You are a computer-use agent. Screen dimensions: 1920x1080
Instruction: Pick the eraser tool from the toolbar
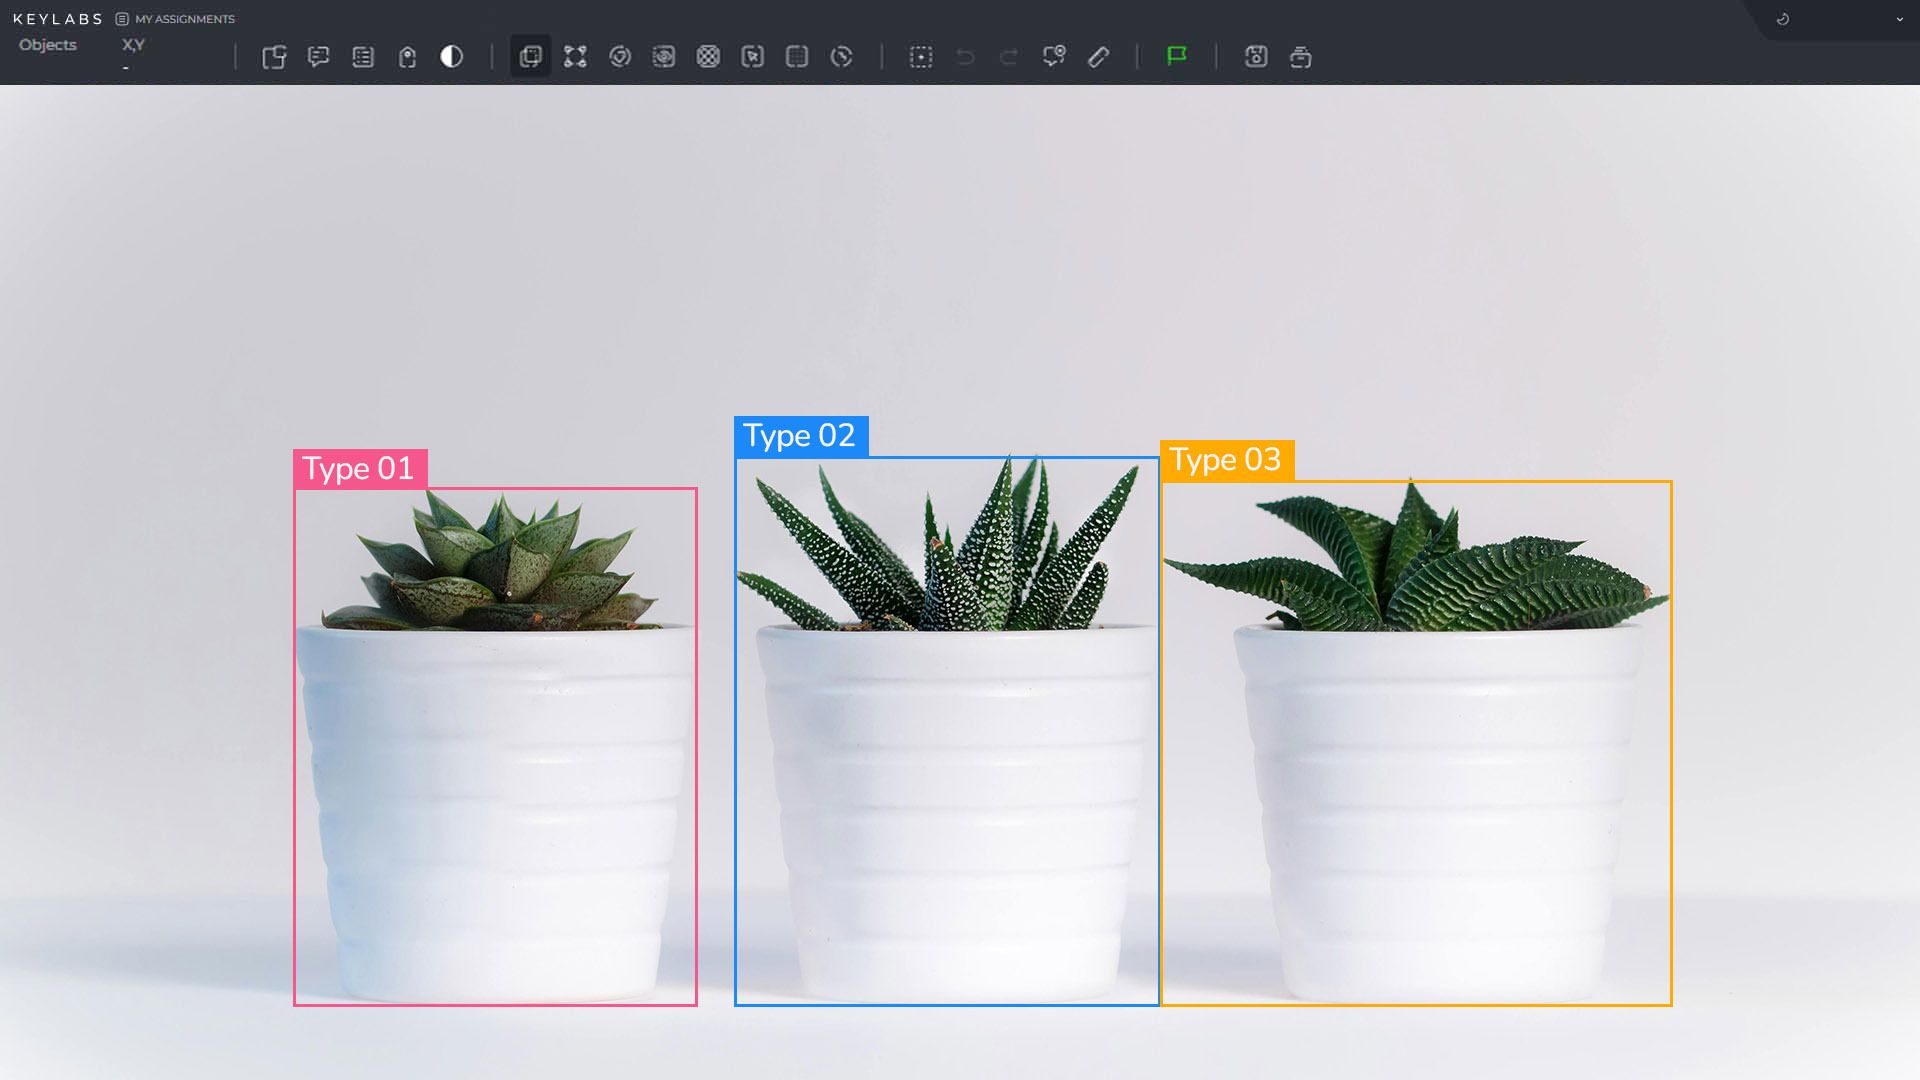click(x=1098, y=57)
